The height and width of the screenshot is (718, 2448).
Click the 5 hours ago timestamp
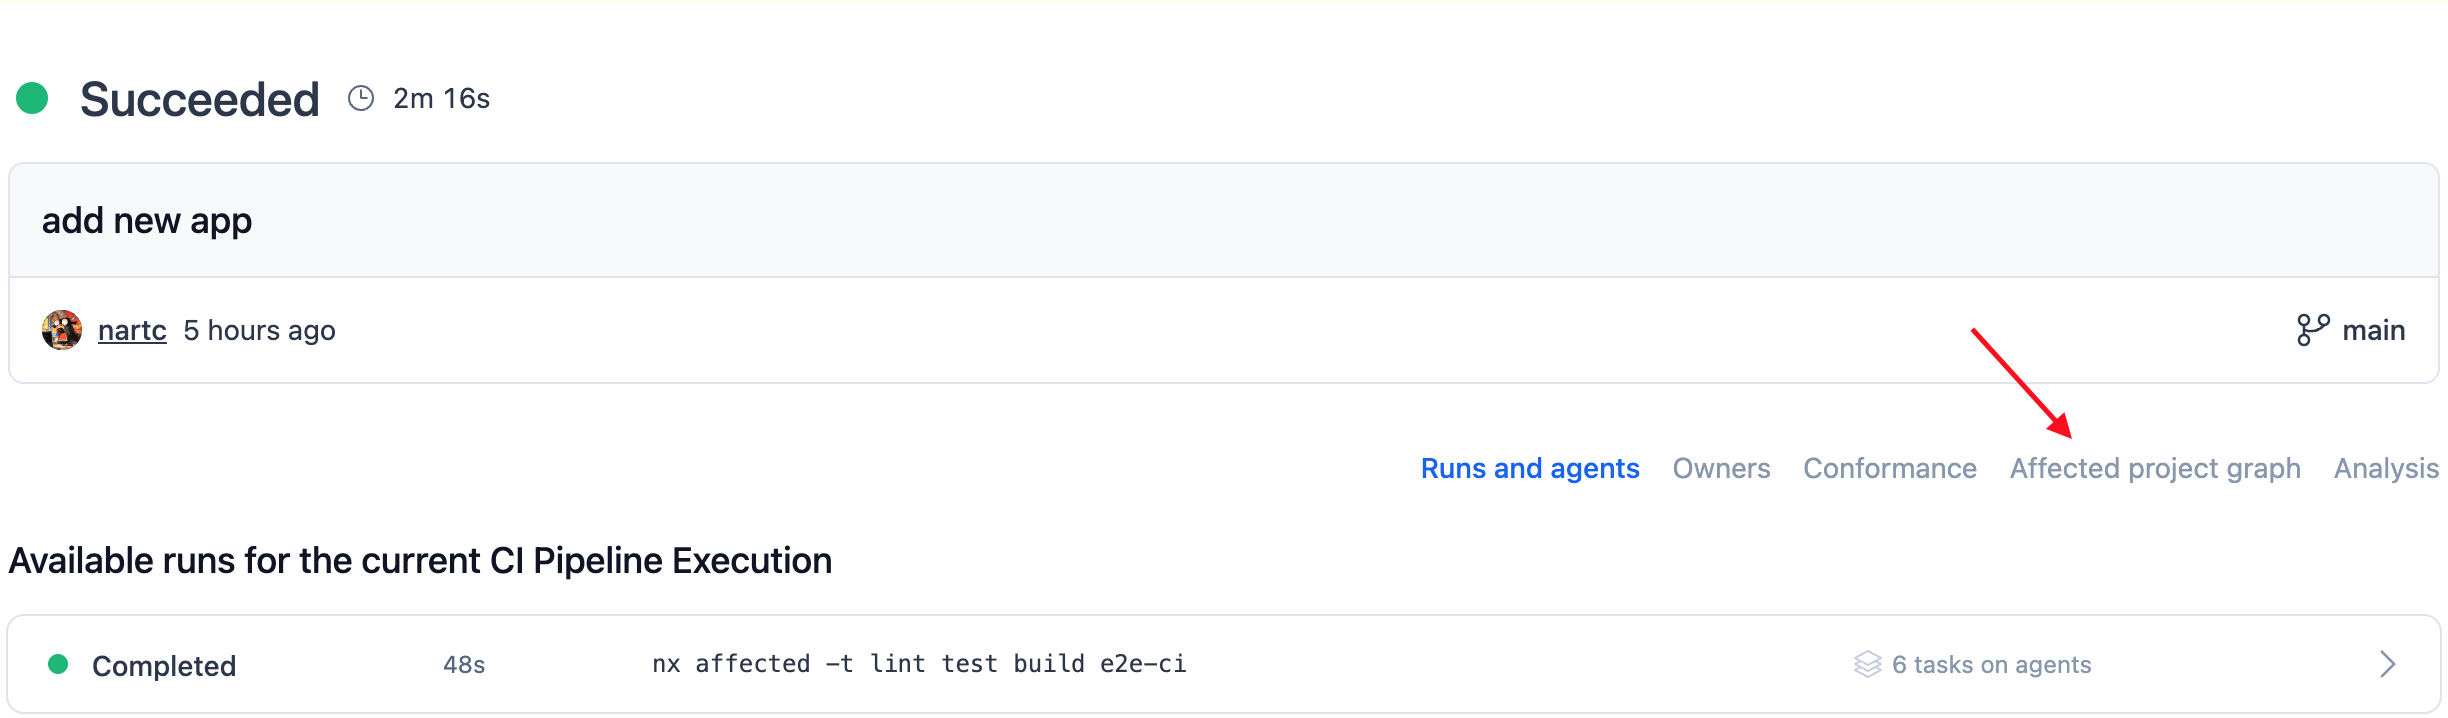259,330
